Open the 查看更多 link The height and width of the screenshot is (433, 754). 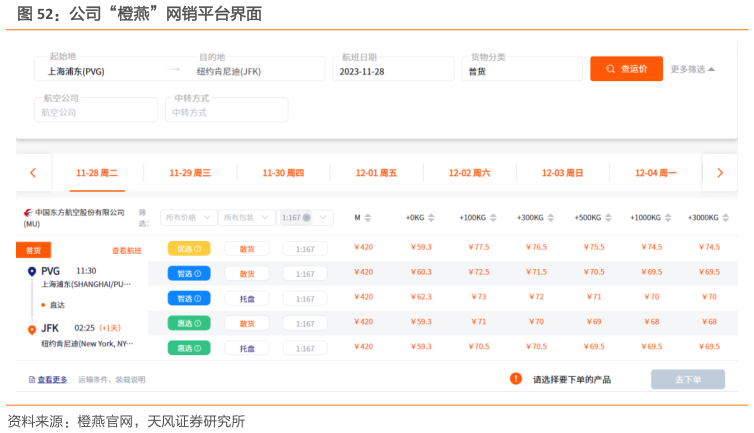(52, 380)
